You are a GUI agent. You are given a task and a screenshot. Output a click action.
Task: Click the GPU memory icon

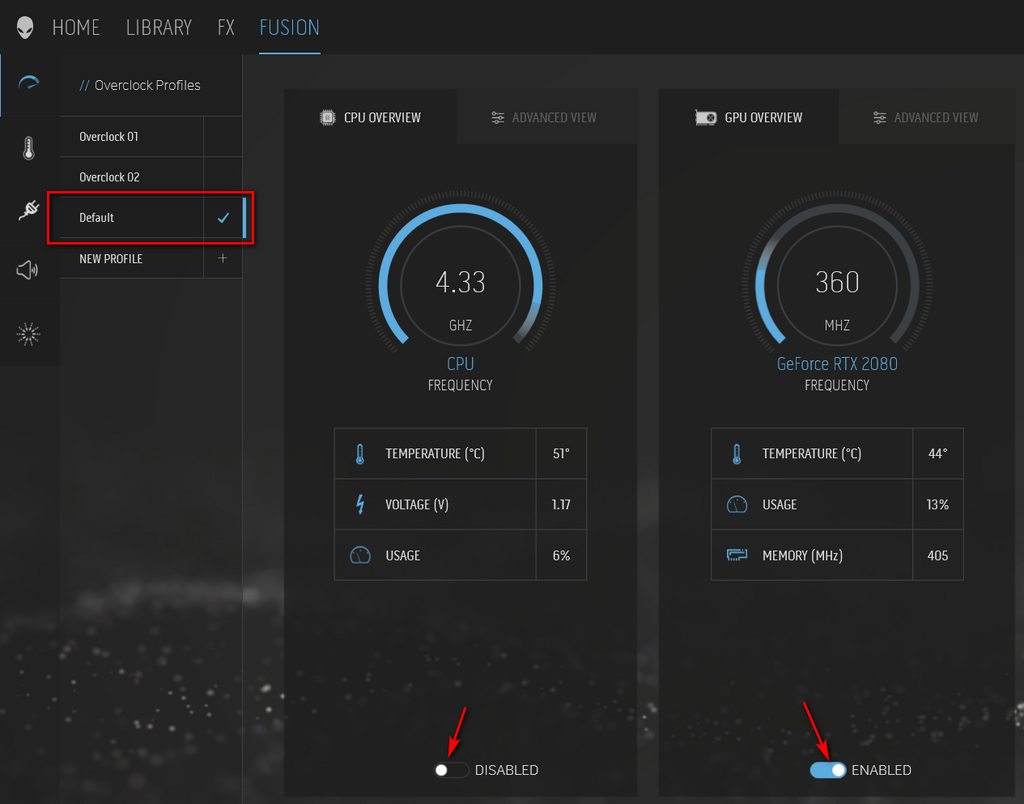(737, 555)
